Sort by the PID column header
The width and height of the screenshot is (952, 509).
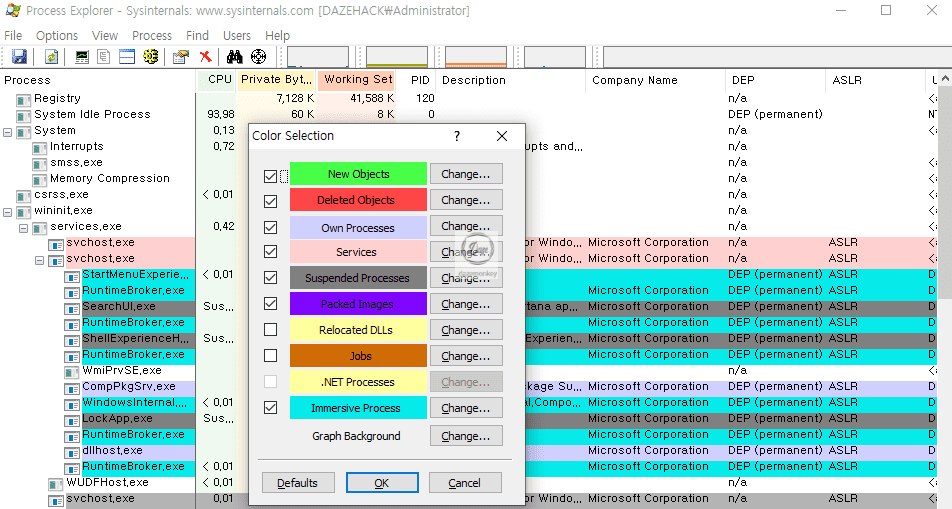[x=418, y=80]
